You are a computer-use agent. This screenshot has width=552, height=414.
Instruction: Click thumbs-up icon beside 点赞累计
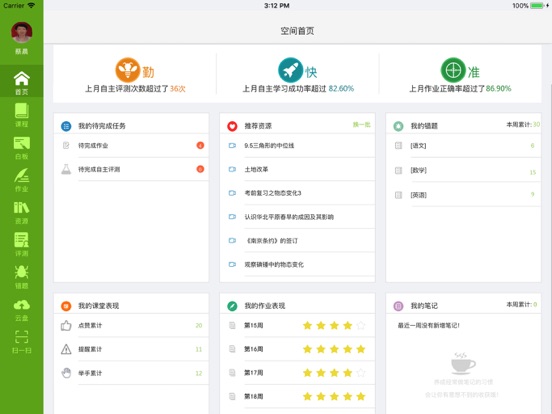[66, 325]
